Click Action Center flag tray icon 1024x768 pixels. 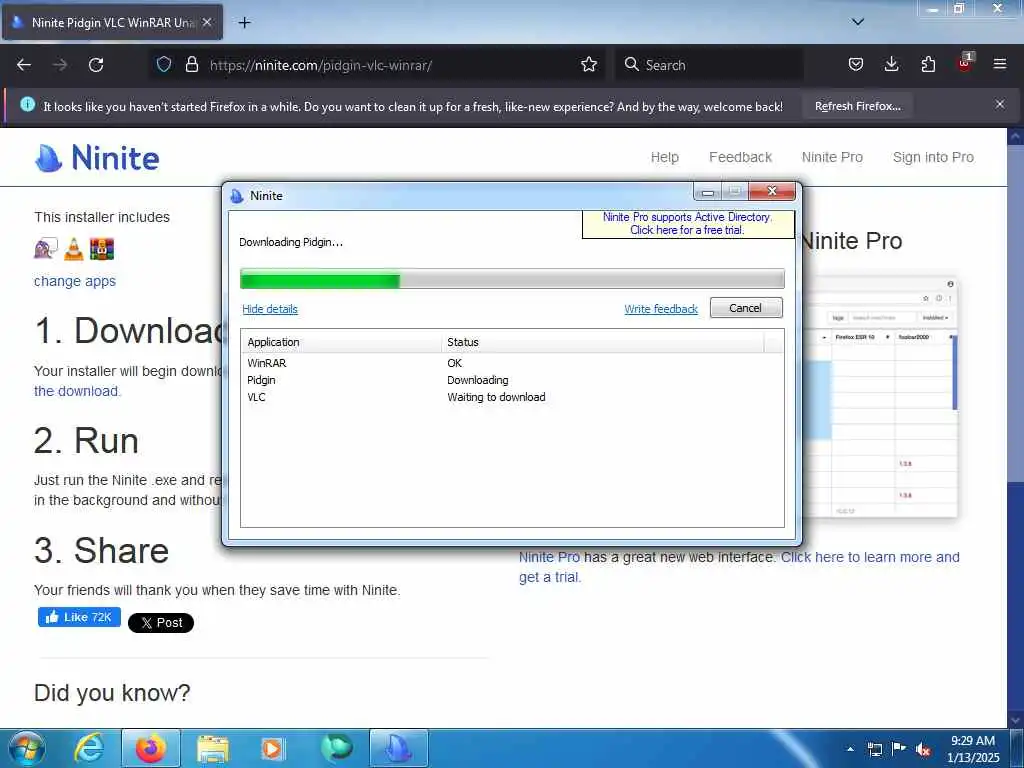[x=899, y=749]
